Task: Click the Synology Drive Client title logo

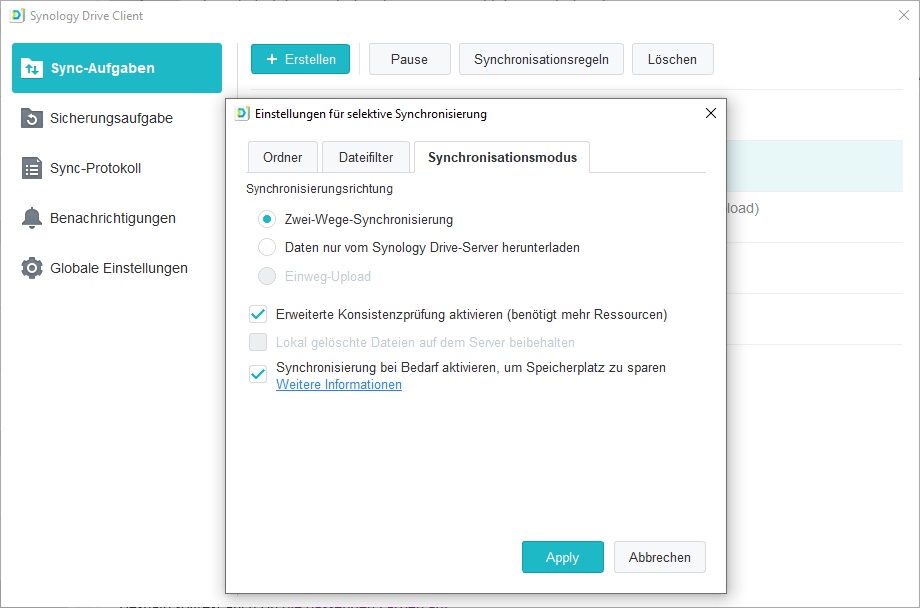Action: [x=18, y=16]
